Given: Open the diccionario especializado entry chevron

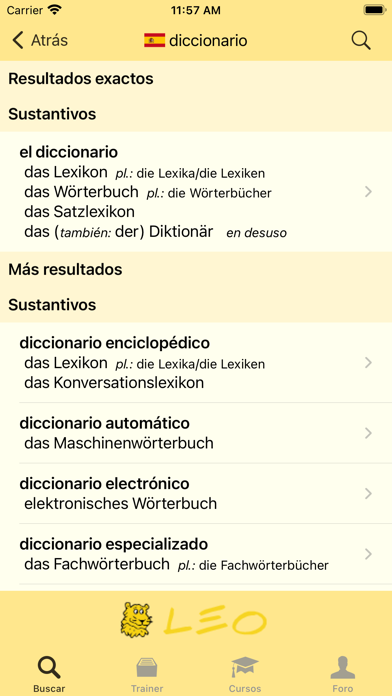Looking at the screenshot, I should click(x=368, y=554).
